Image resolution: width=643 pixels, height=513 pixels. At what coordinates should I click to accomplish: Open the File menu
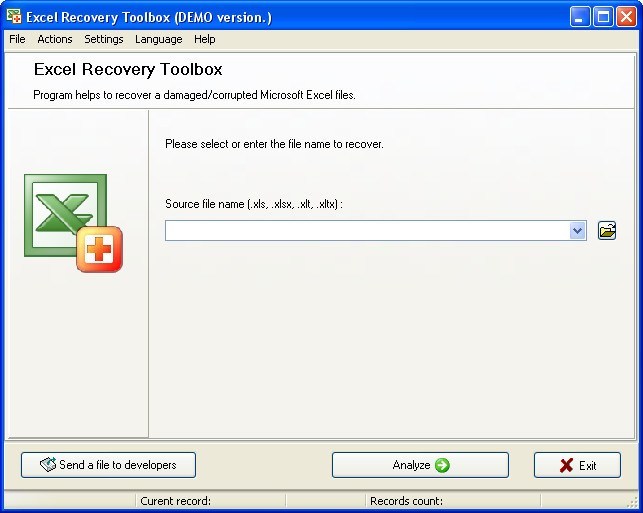(x=17, y=39)
